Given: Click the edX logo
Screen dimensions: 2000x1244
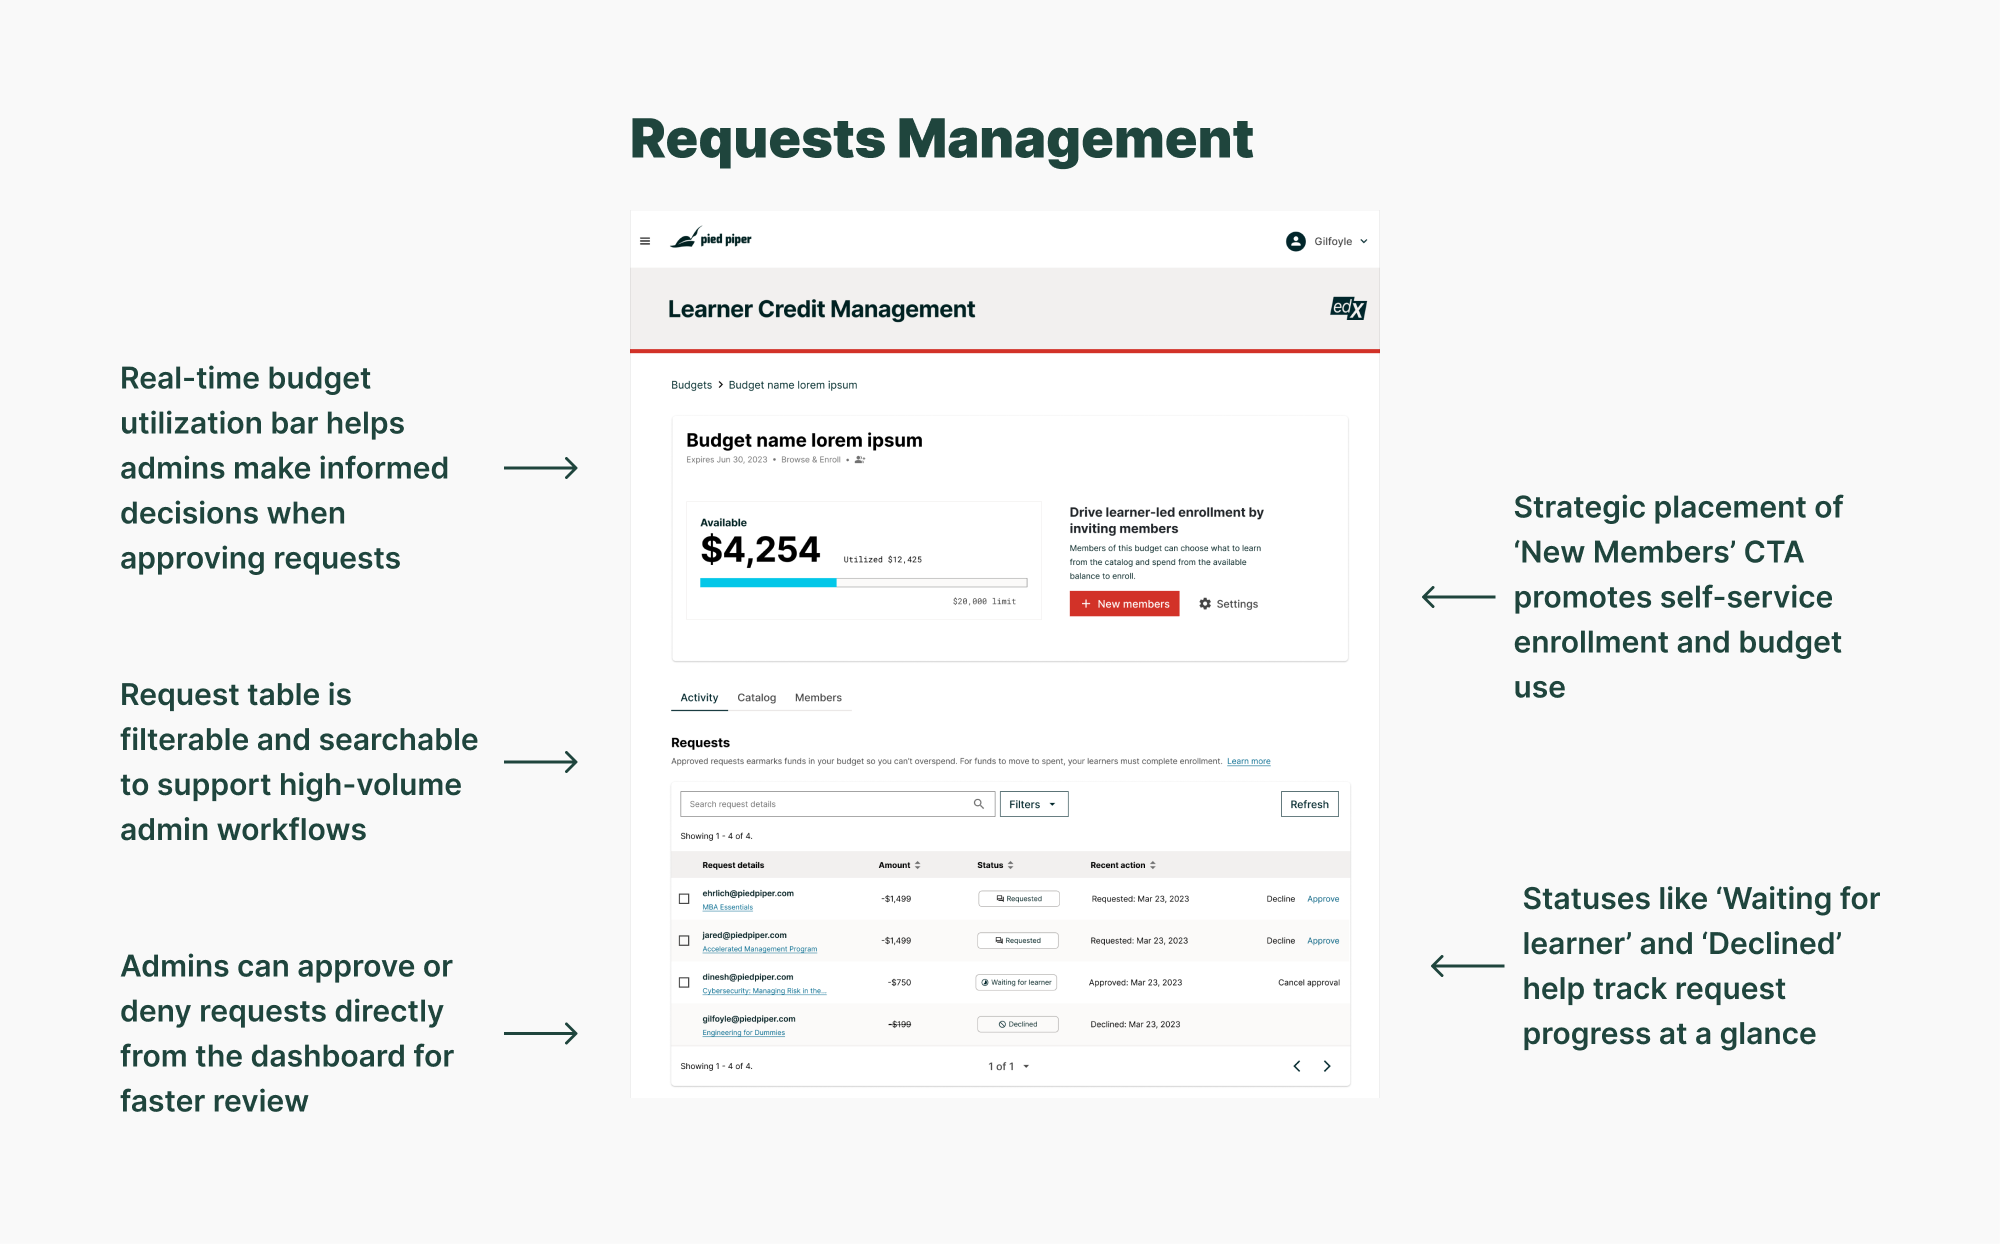Looking at the screenshot, I should [1347, 308].
